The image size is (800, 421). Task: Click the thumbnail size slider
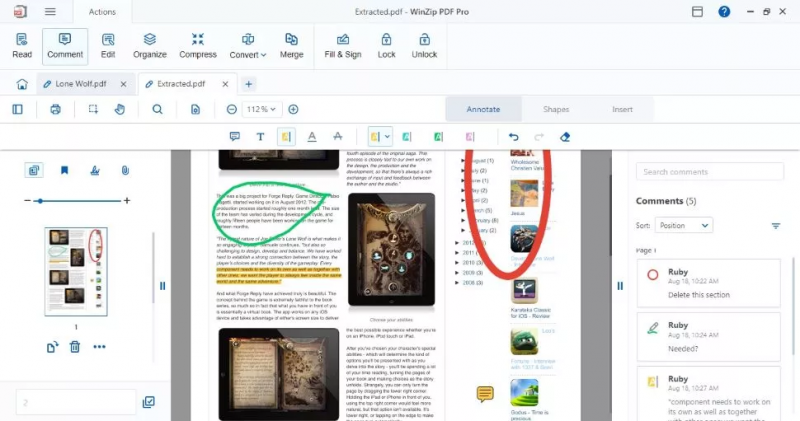coord(77,201)
